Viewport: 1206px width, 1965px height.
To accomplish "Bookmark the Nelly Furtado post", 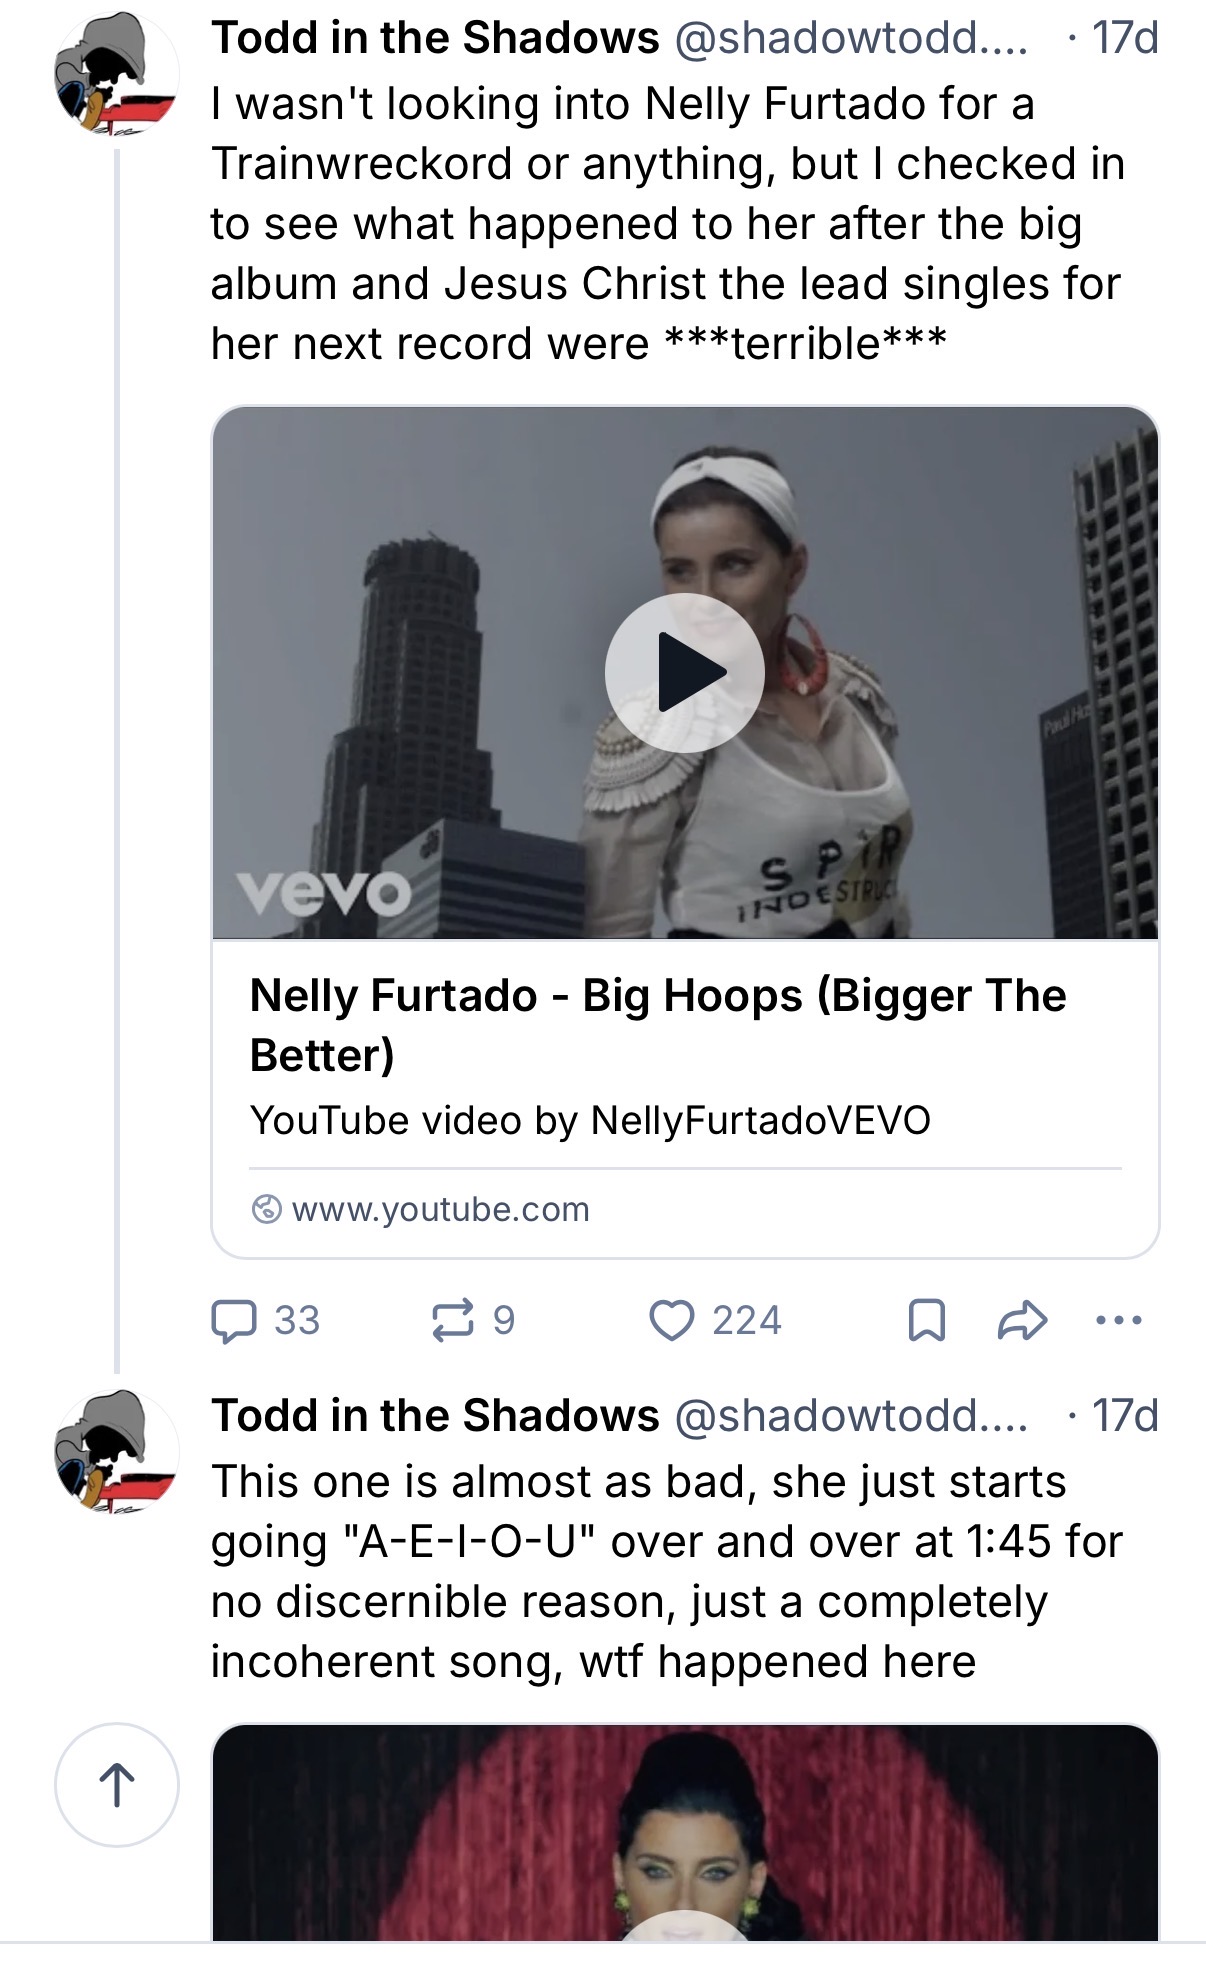I will pos(926,1320).
